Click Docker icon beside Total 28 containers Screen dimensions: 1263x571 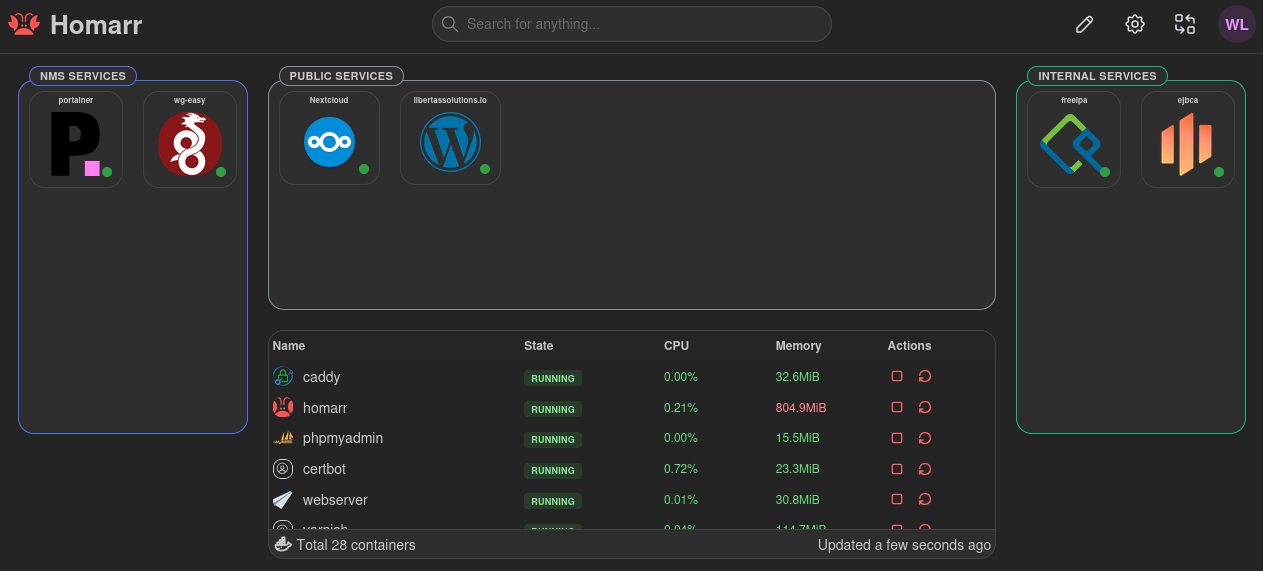click(x=283, y=545)
